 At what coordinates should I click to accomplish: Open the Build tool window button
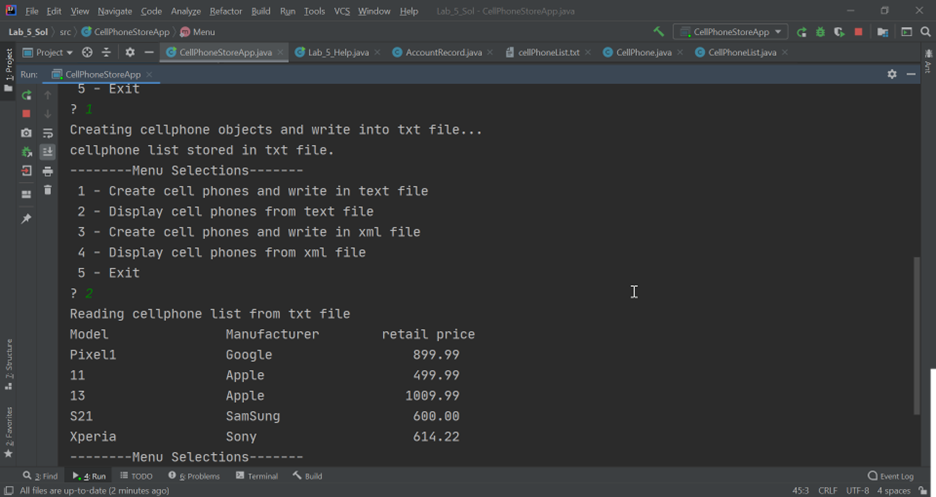click(x=307, y=476)
